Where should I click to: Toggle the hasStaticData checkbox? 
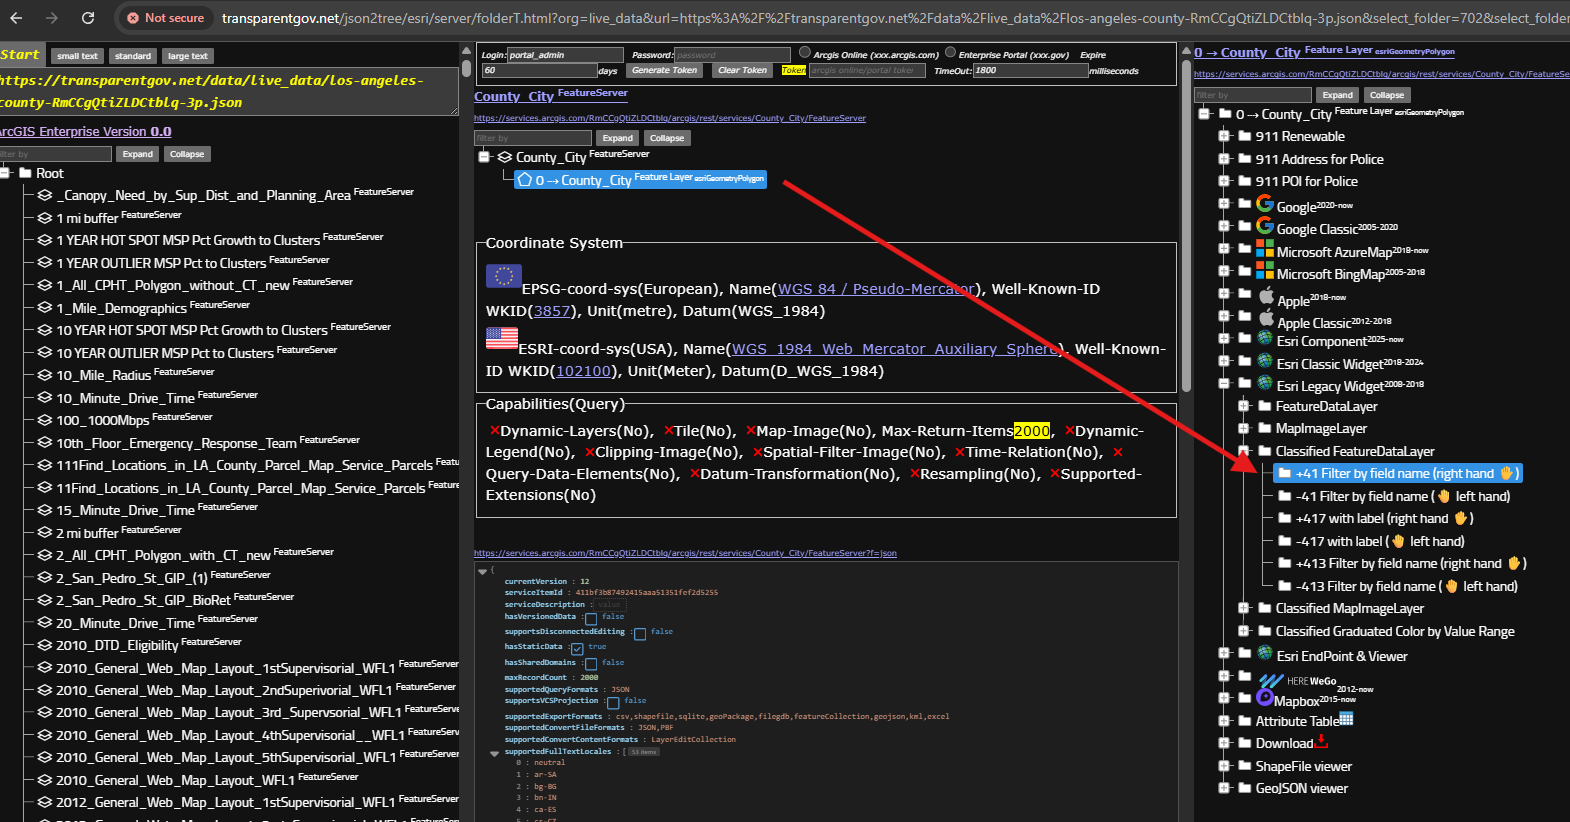[x=577, y=649]
